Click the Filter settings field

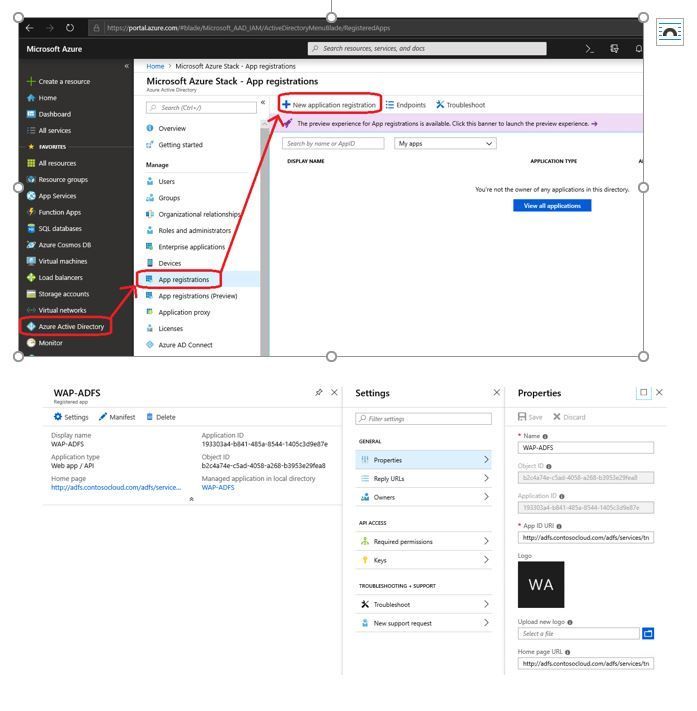click(x=424, y=419)
